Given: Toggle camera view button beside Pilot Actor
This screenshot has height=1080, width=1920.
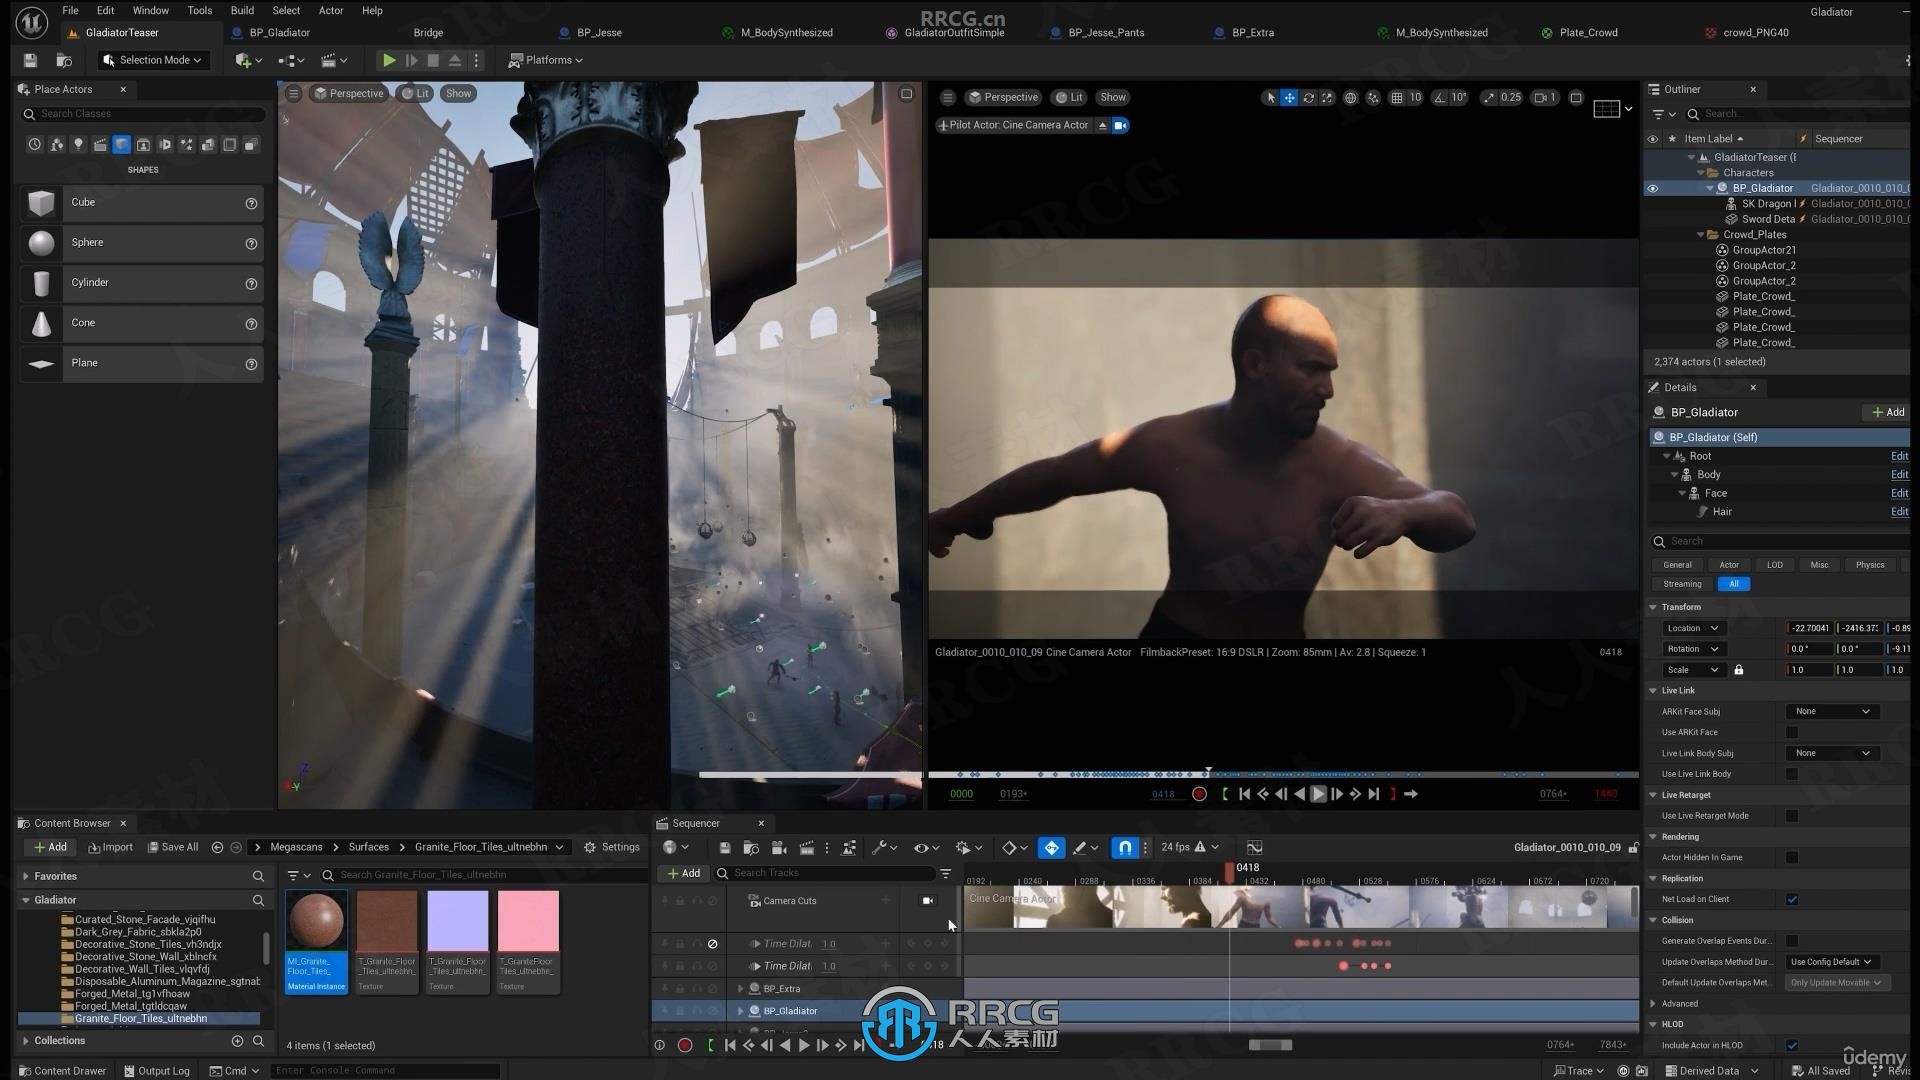Looking at the screenshot, I should 1121,125.
